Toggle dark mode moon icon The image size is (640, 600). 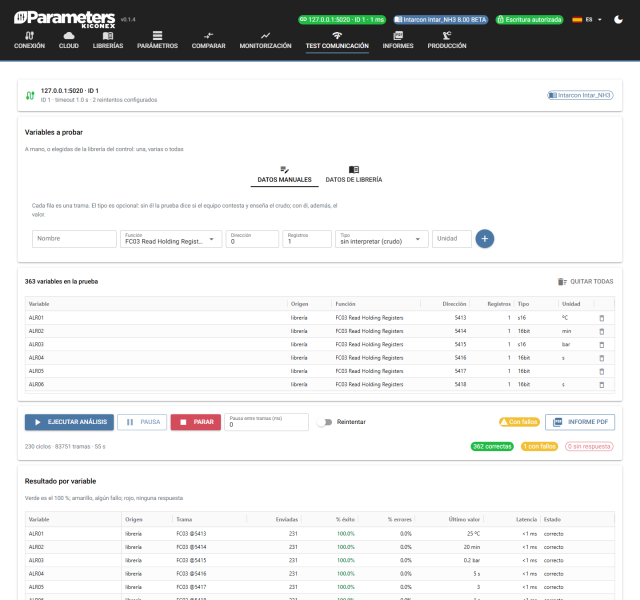pos(618,20)
